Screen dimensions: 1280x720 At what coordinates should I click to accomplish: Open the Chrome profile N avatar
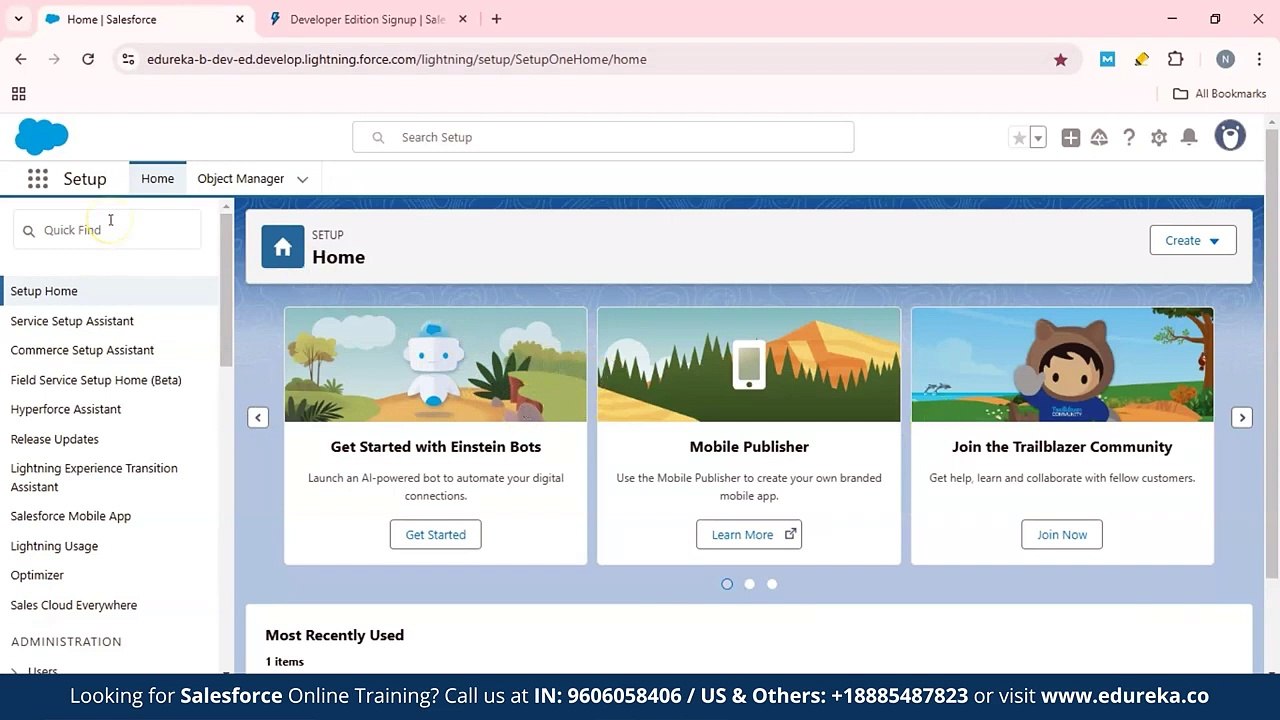pyautogui.click(x=1225, y=59)
